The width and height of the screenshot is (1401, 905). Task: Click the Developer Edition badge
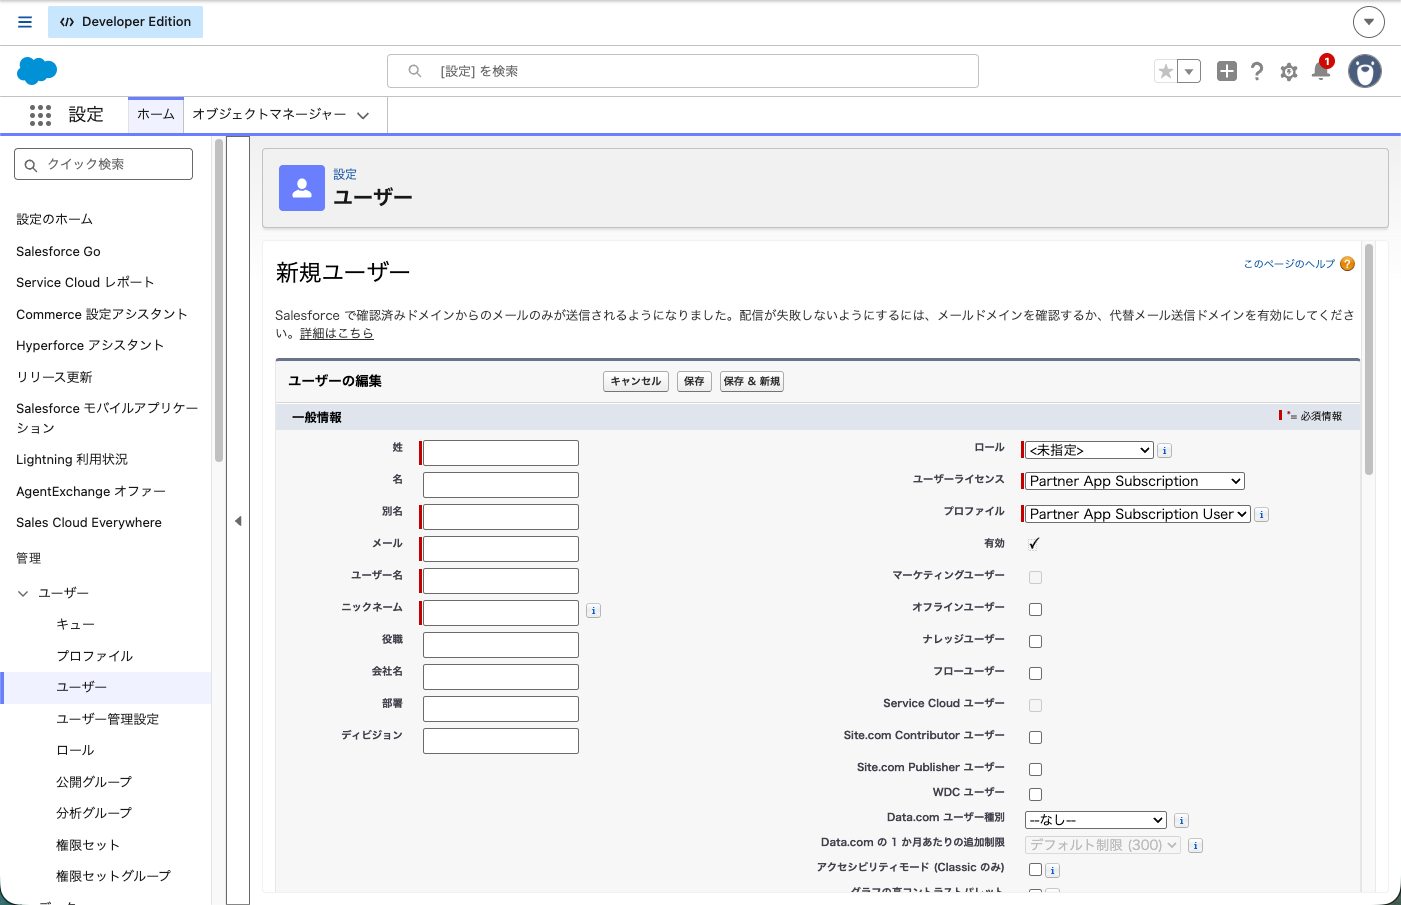126,22
